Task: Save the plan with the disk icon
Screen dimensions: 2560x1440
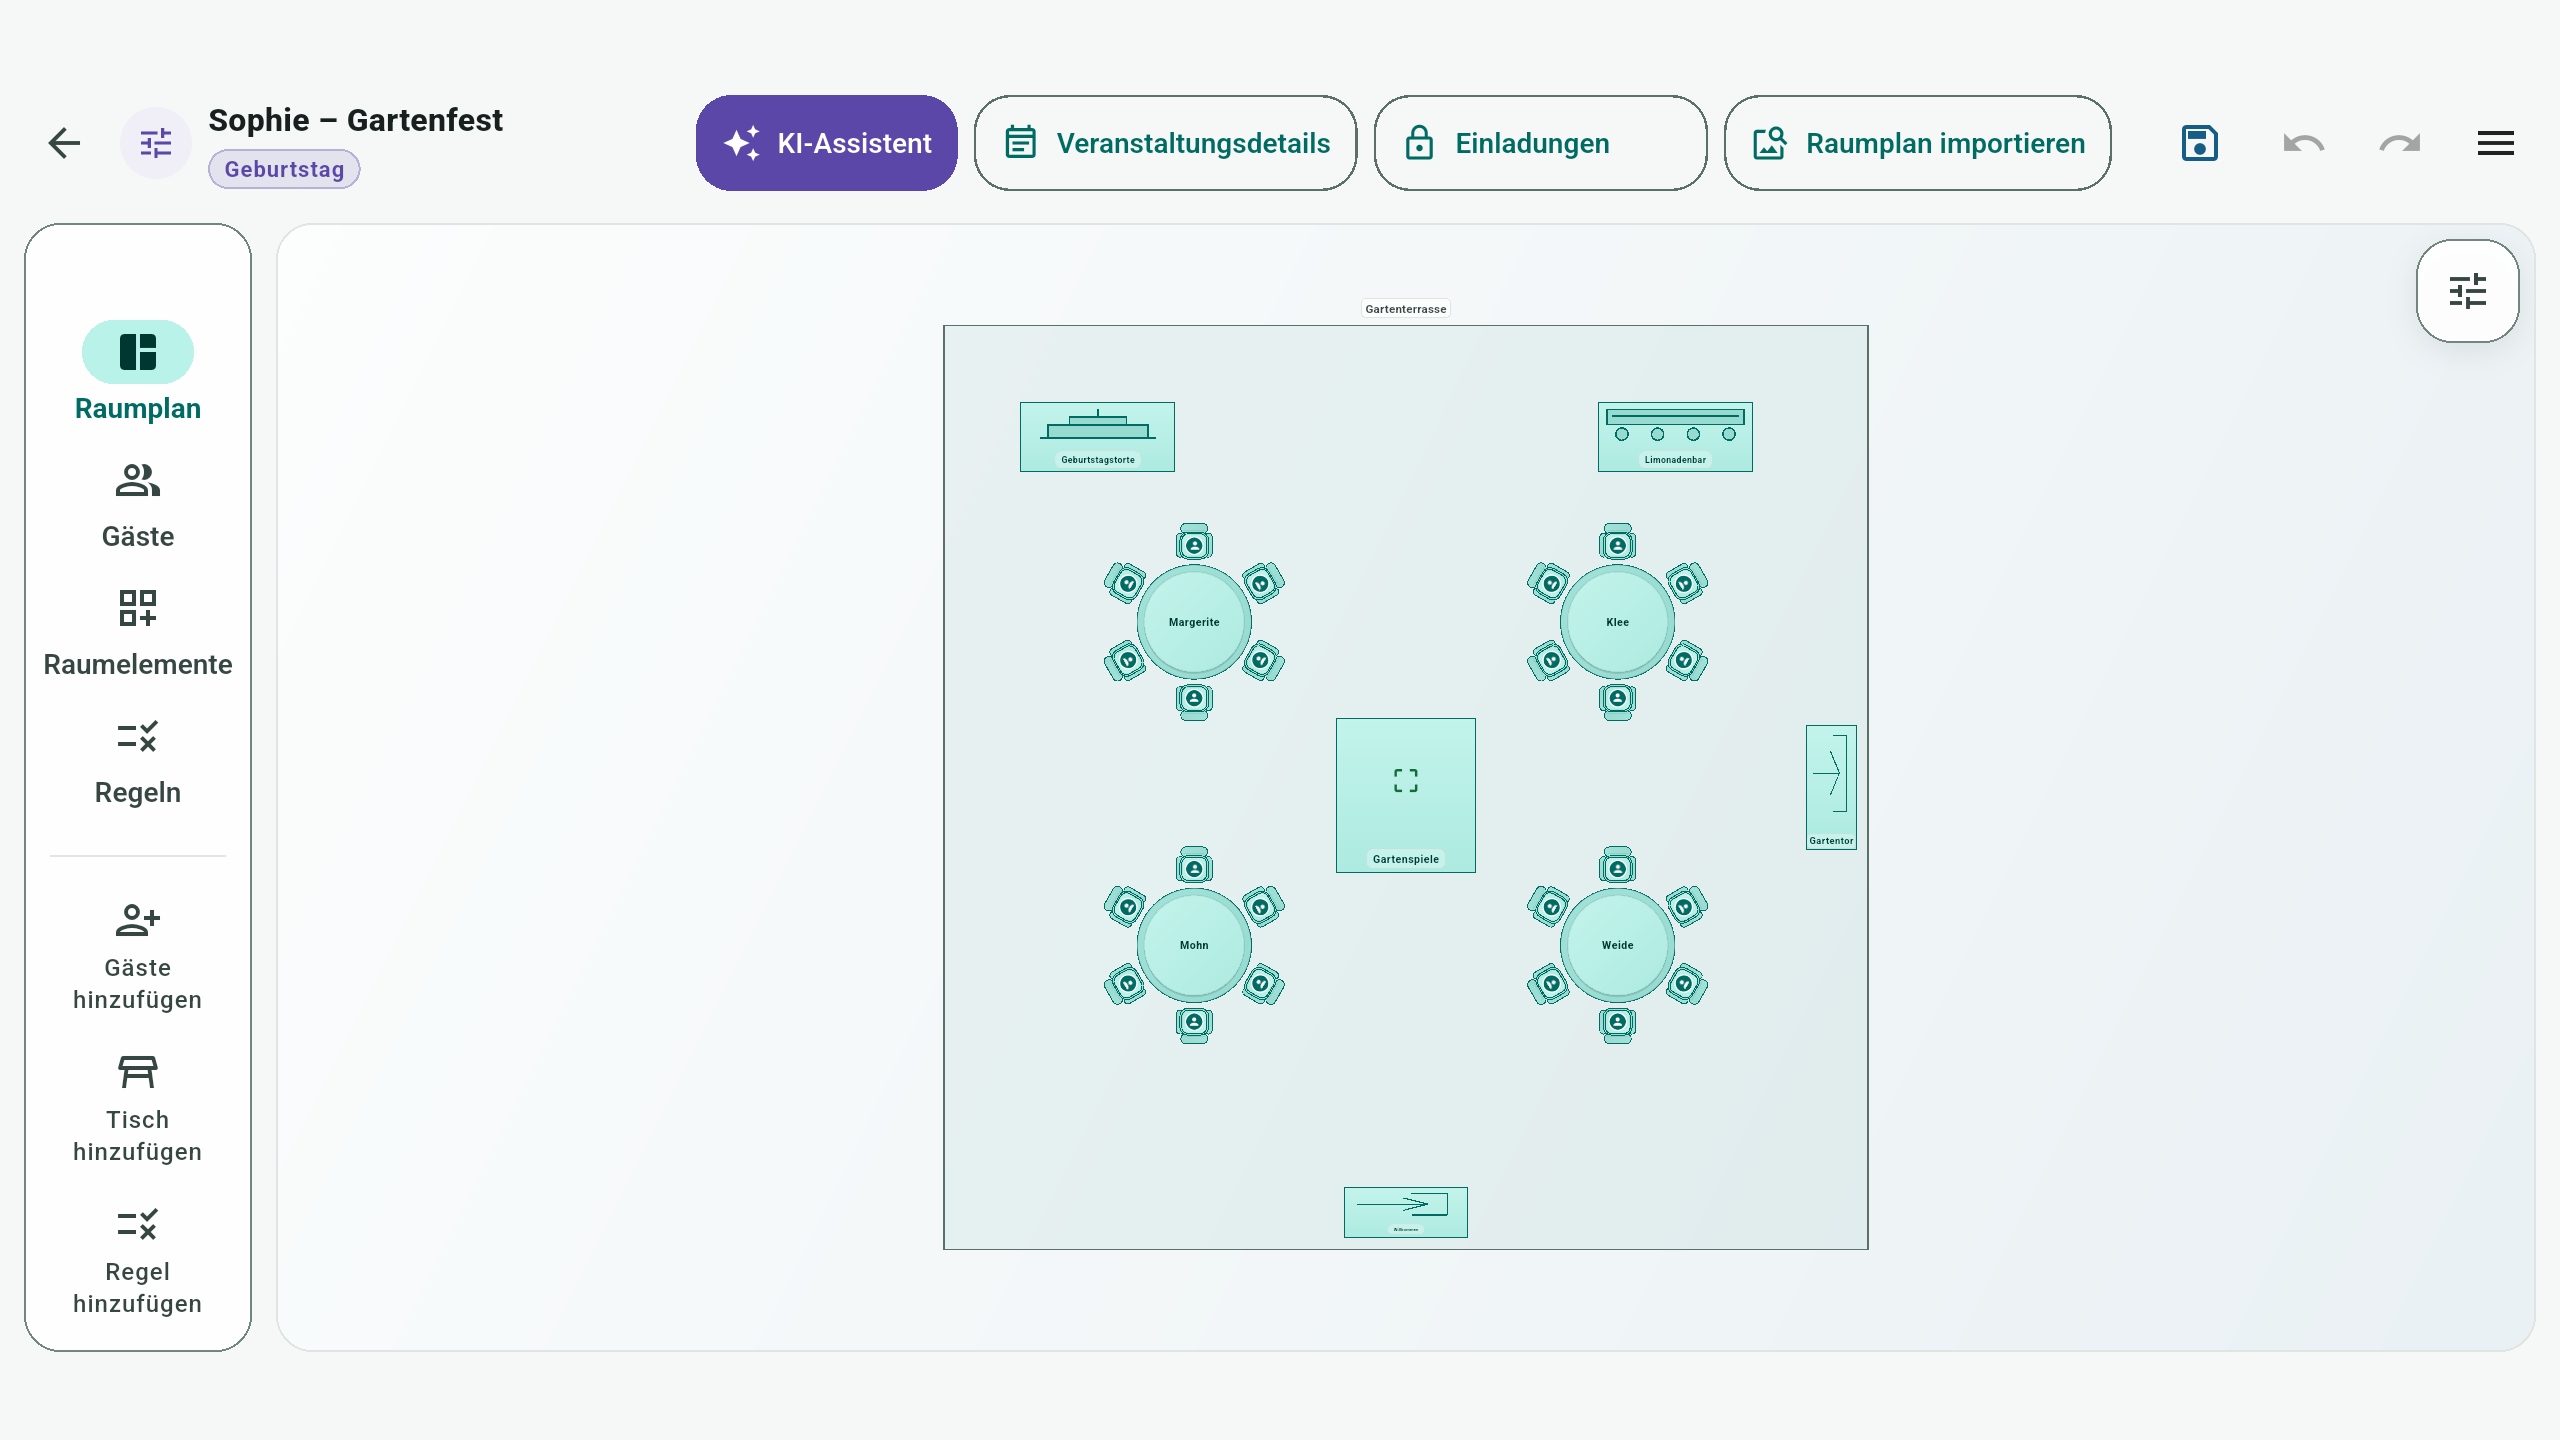Action: (x=2200, y=143)
